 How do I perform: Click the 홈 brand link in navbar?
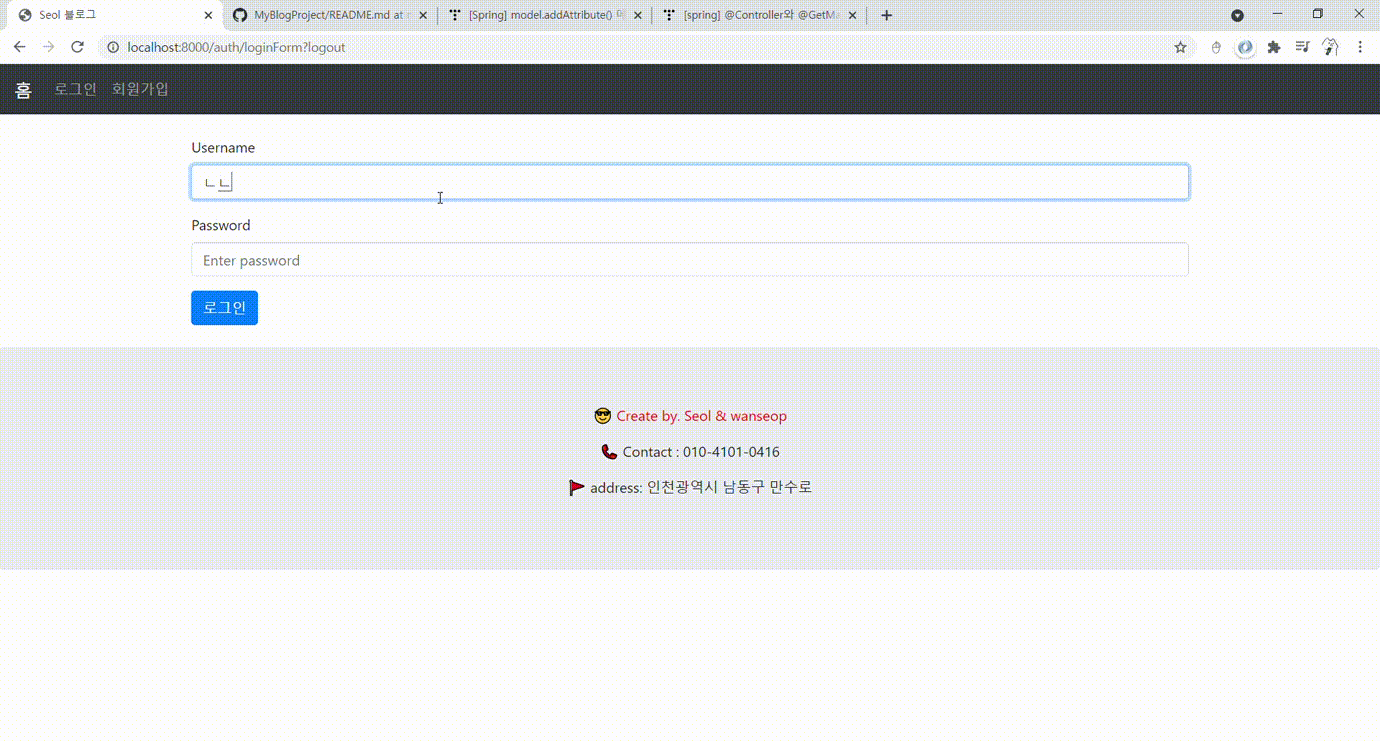point(23,90)
